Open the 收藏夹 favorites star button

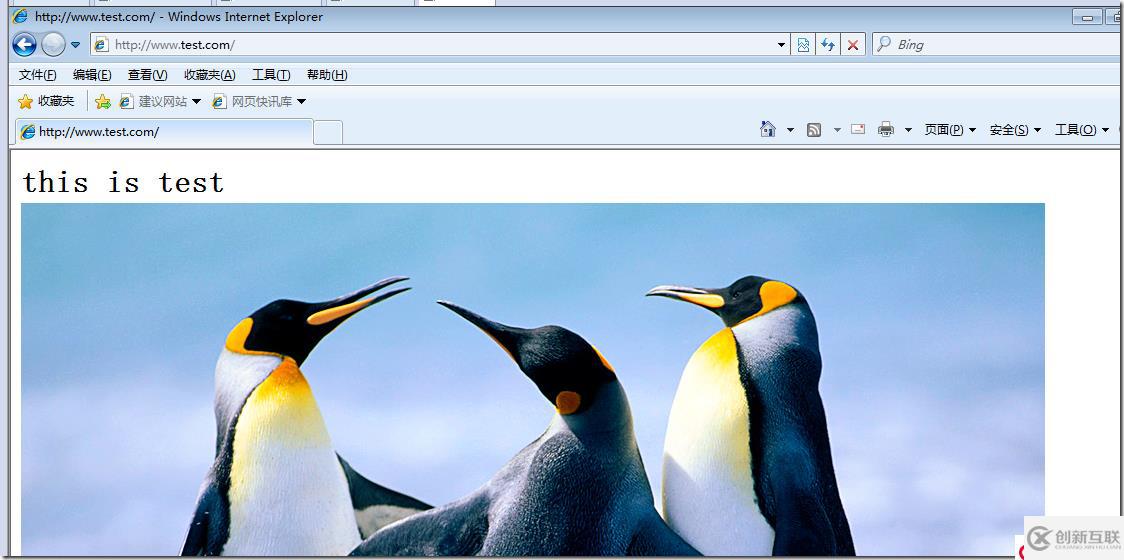pyautogui.click(x=46, y=101)
